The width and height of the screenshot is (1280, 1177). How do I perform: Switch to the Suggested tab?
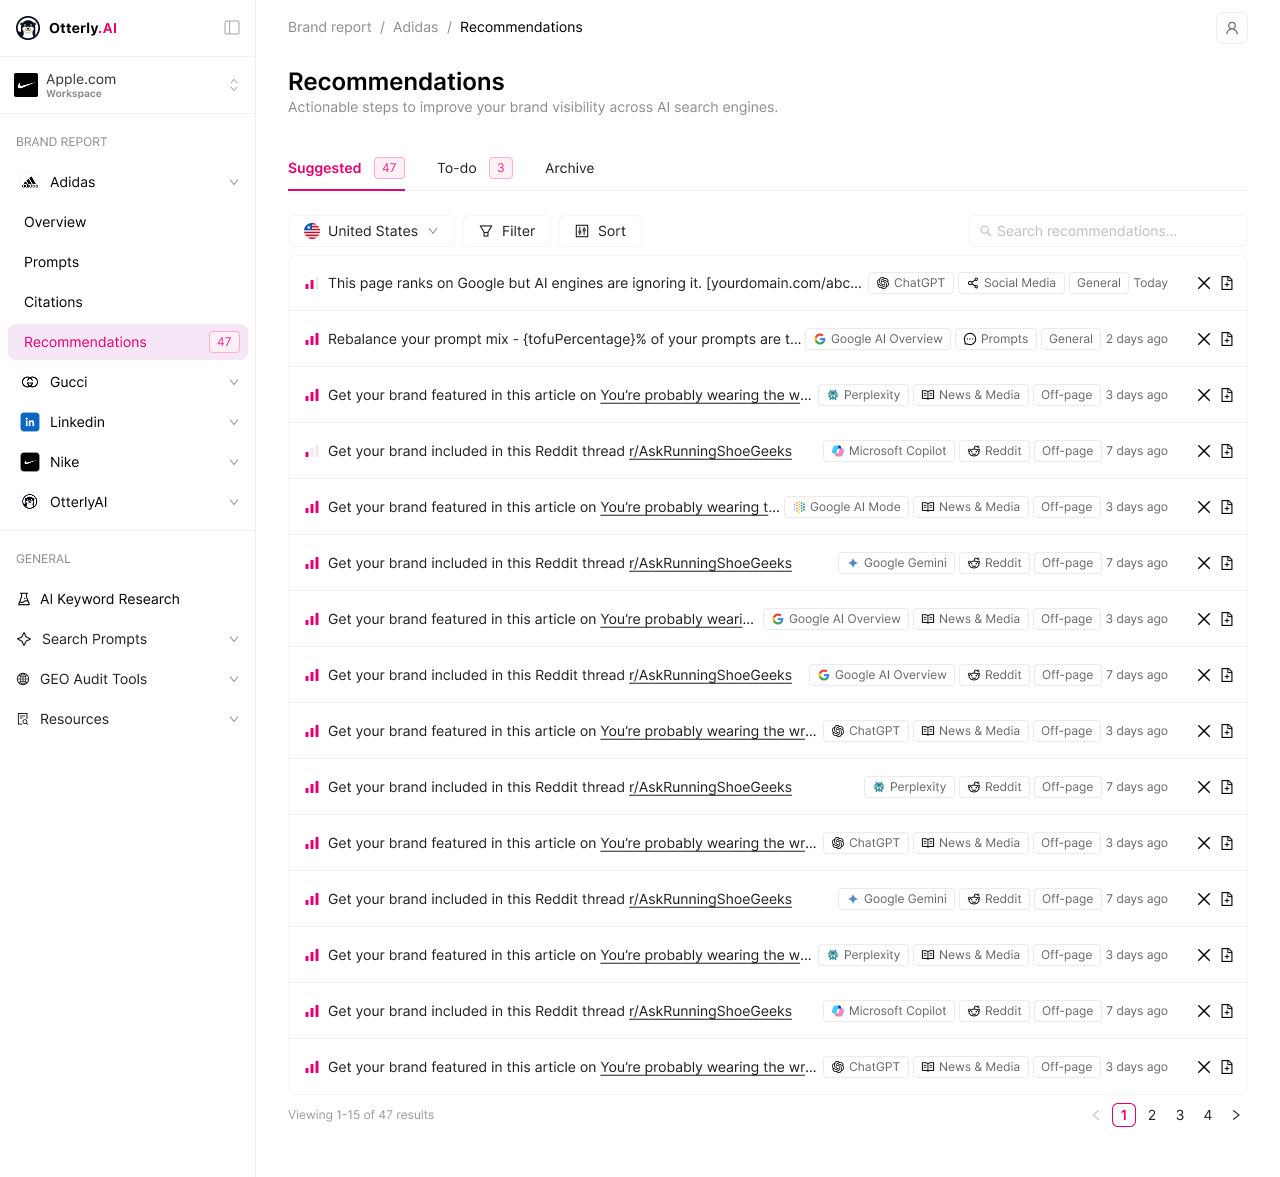pyautogui.click(x=346, y=168)
